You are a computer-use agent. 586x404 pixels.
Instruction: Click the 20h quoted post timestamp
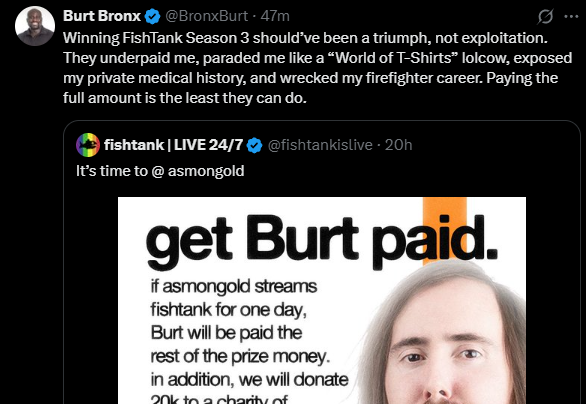point(398,145)
